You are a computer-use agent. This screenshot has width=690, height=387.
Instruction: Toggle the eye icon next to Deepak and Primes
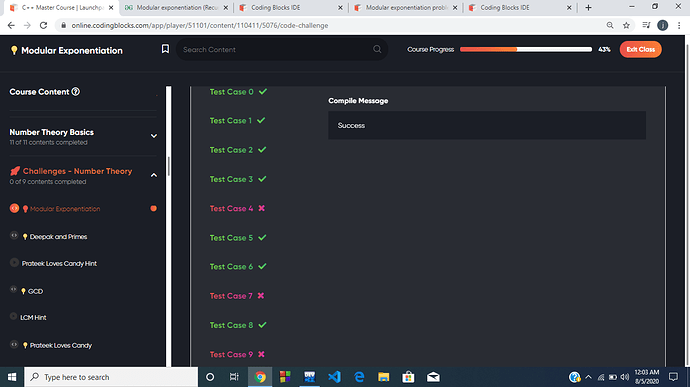pyautogui.click(x=14, y=236)
